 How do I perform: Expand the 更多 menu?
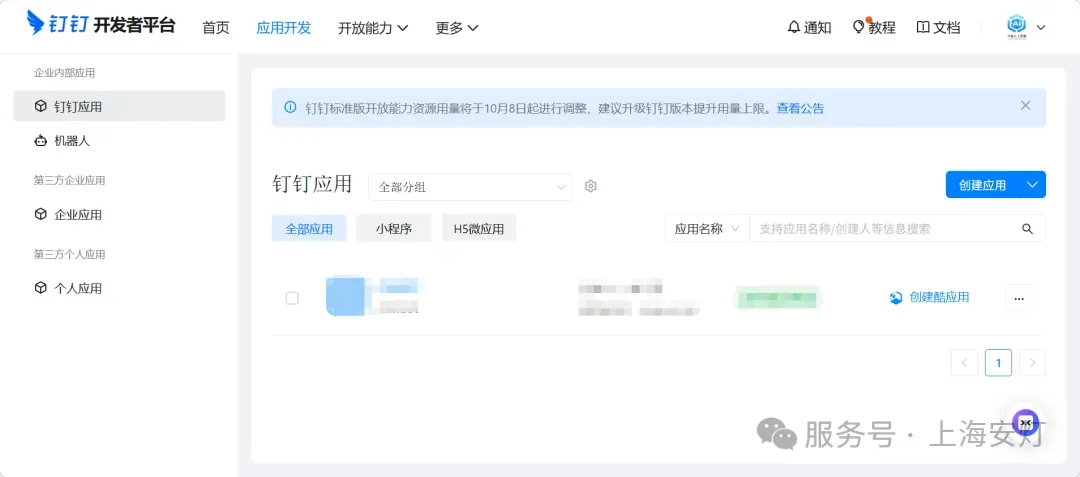(457, 28)
